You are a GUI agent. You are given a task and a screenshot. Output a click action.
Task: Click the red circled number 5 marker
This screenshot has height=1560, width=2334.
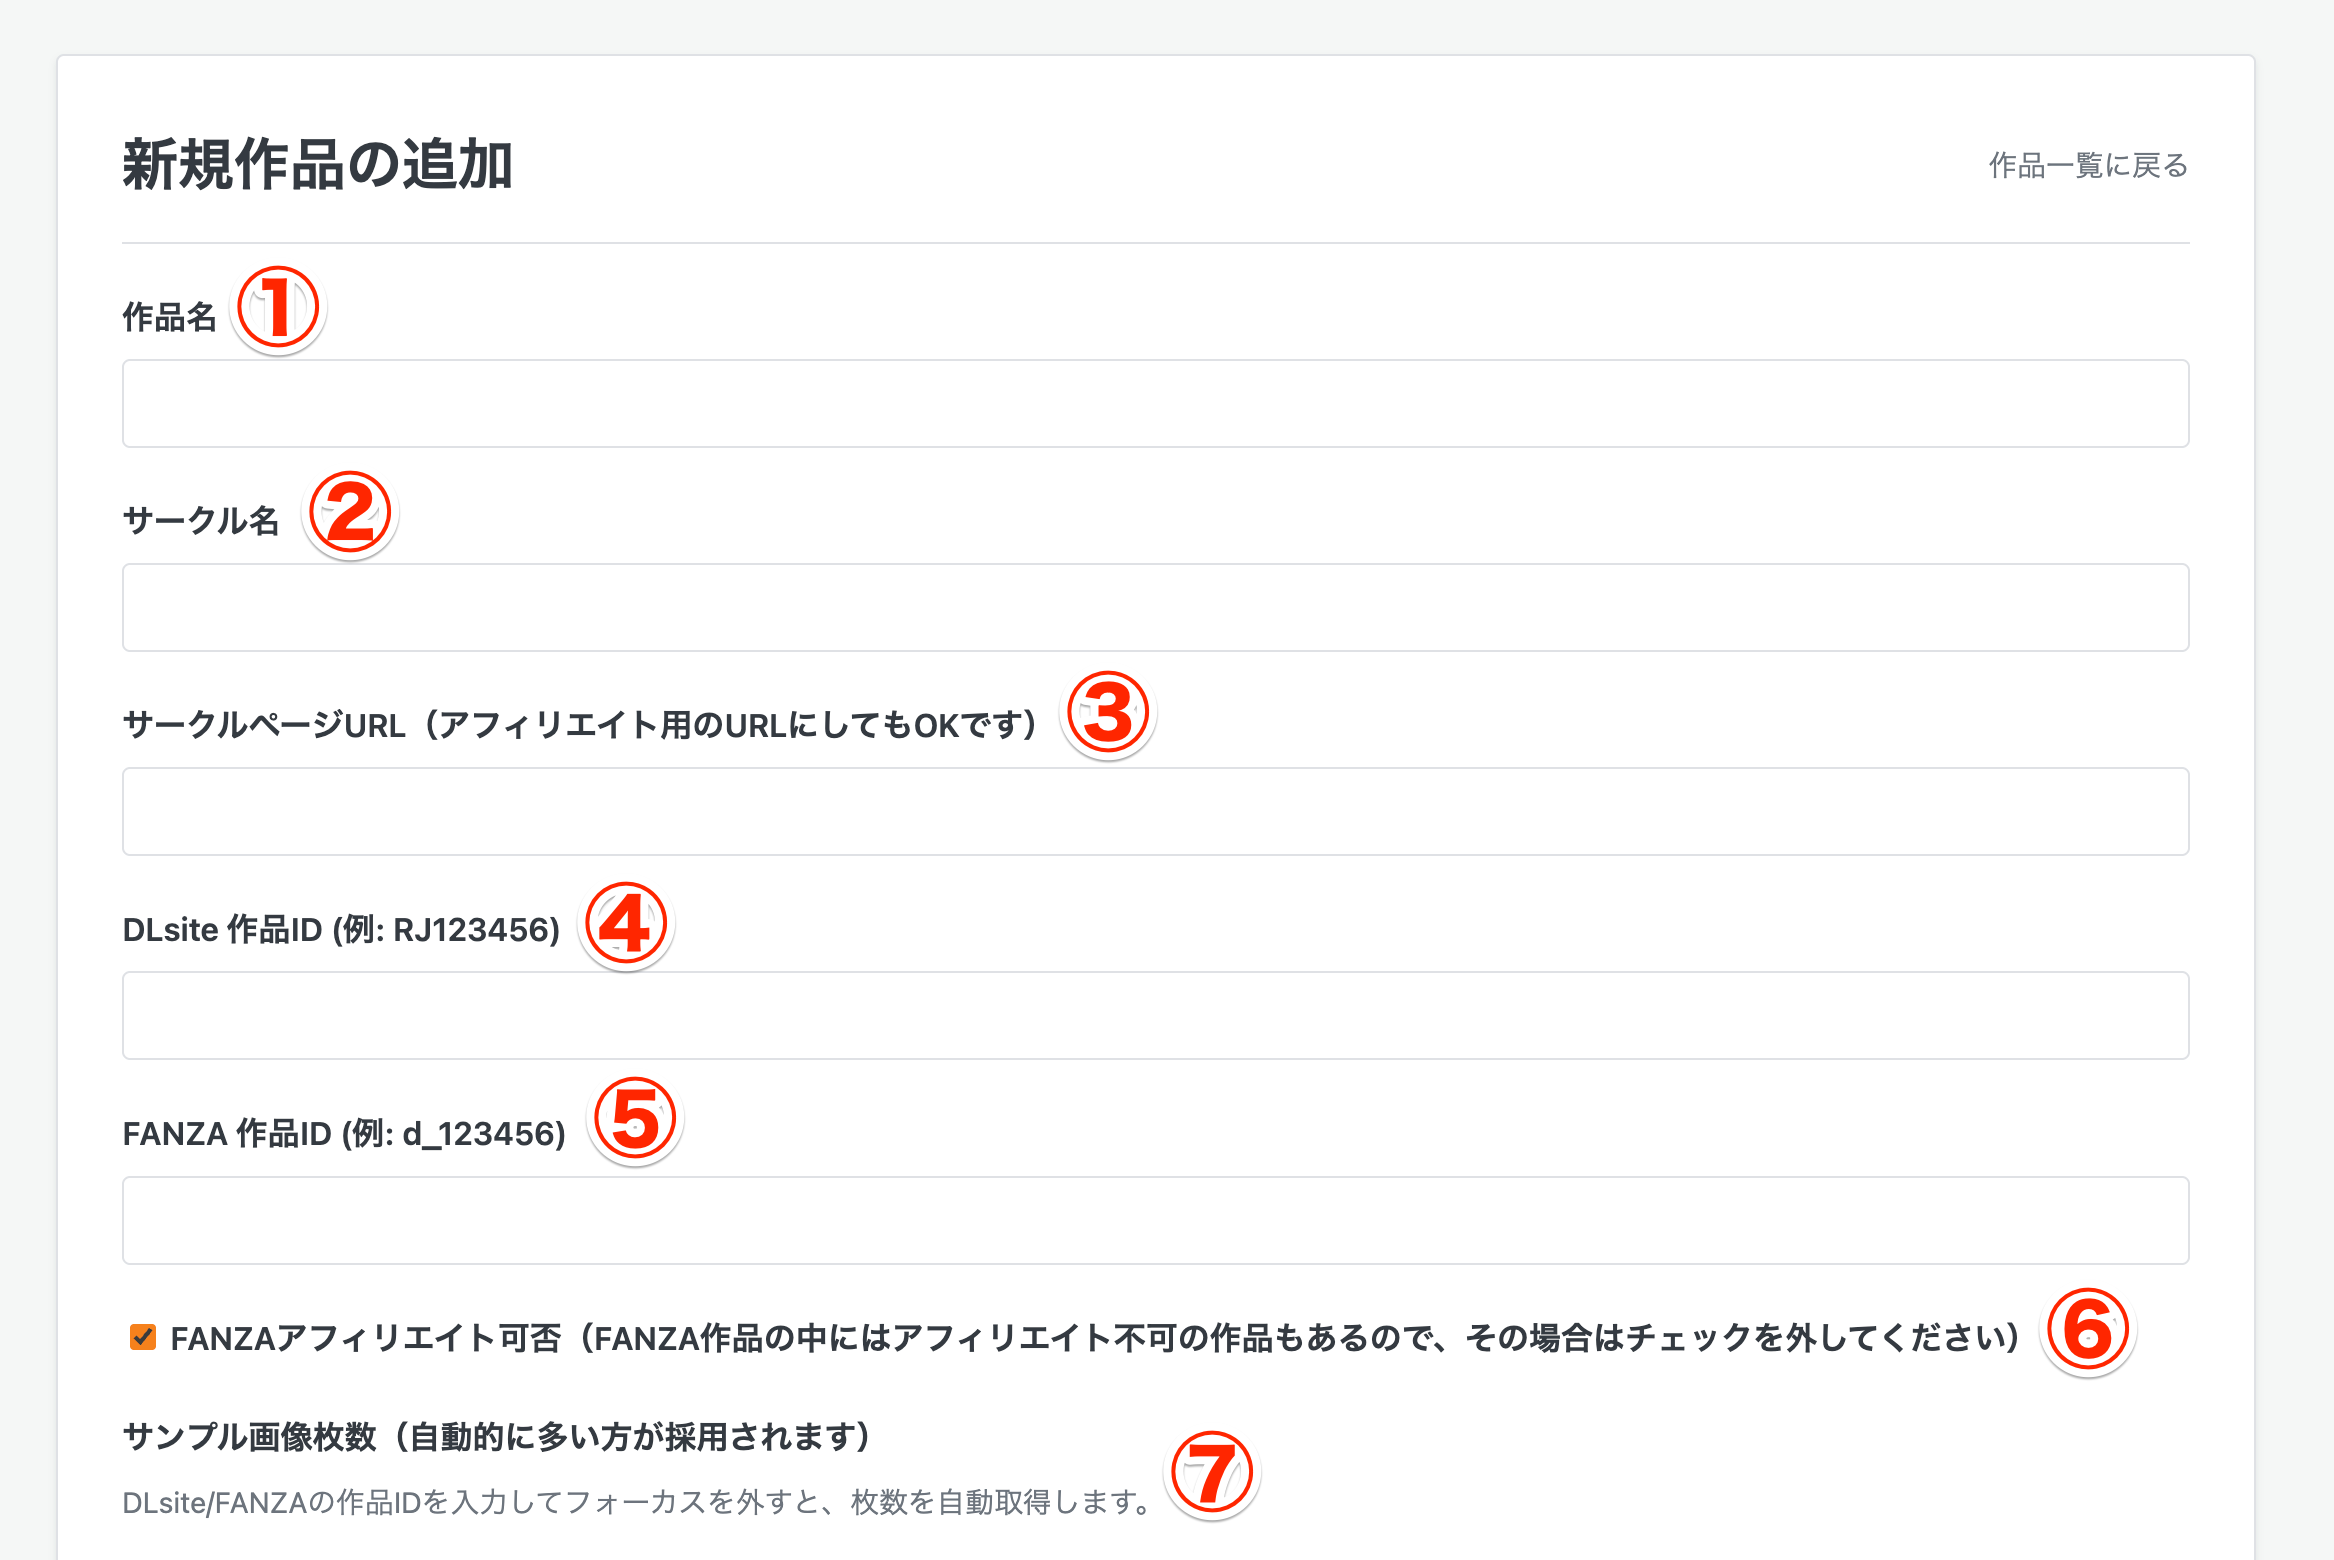tap(636, 1120)
